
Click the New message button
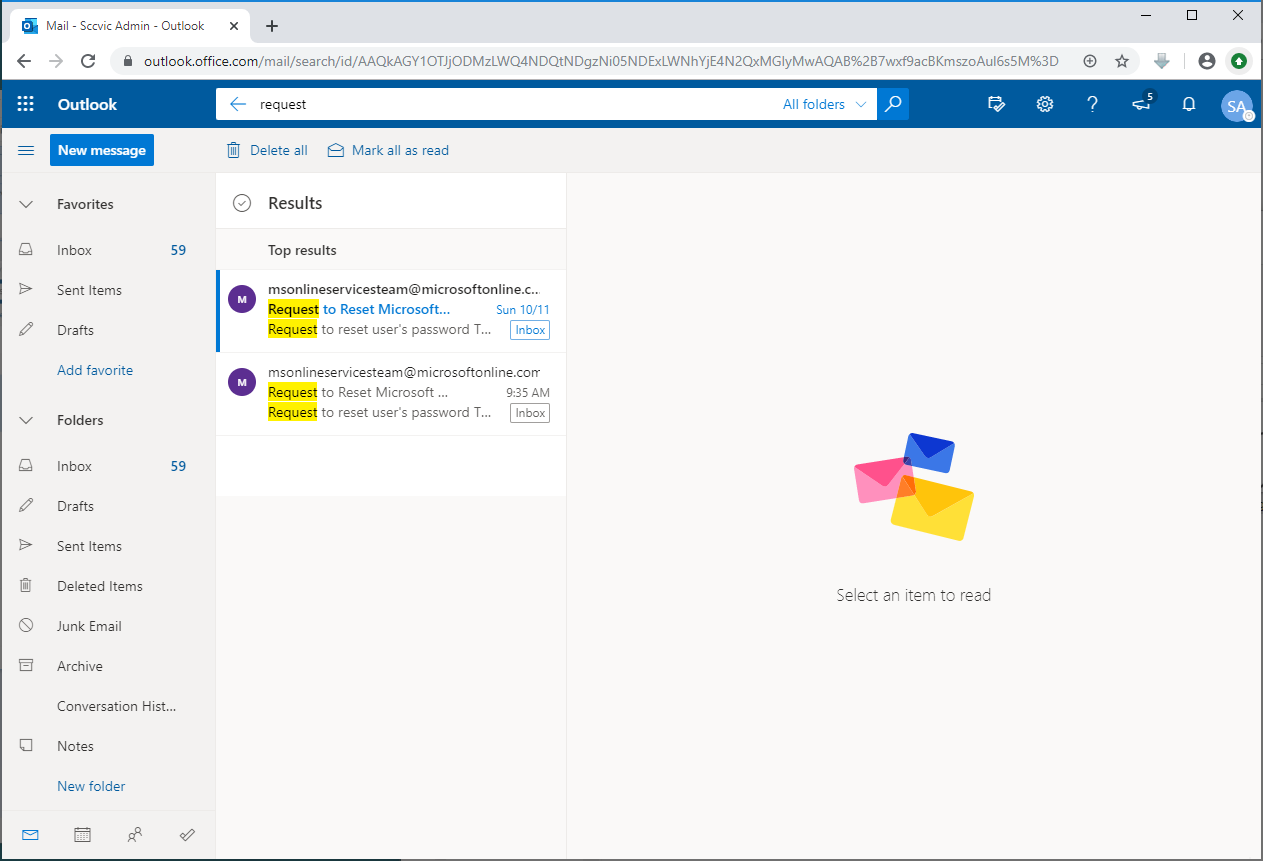point(102,150)
